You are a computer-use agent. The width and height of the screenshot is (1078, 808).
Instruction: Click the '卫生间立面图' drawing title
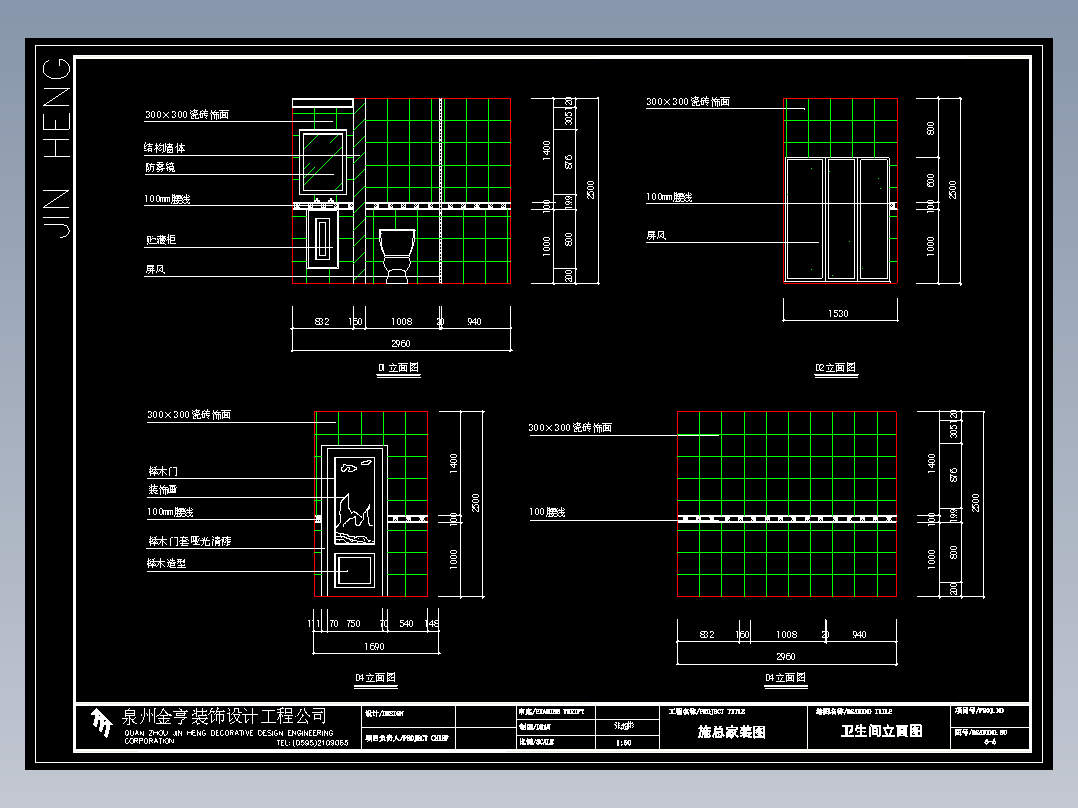pos(881,731)
